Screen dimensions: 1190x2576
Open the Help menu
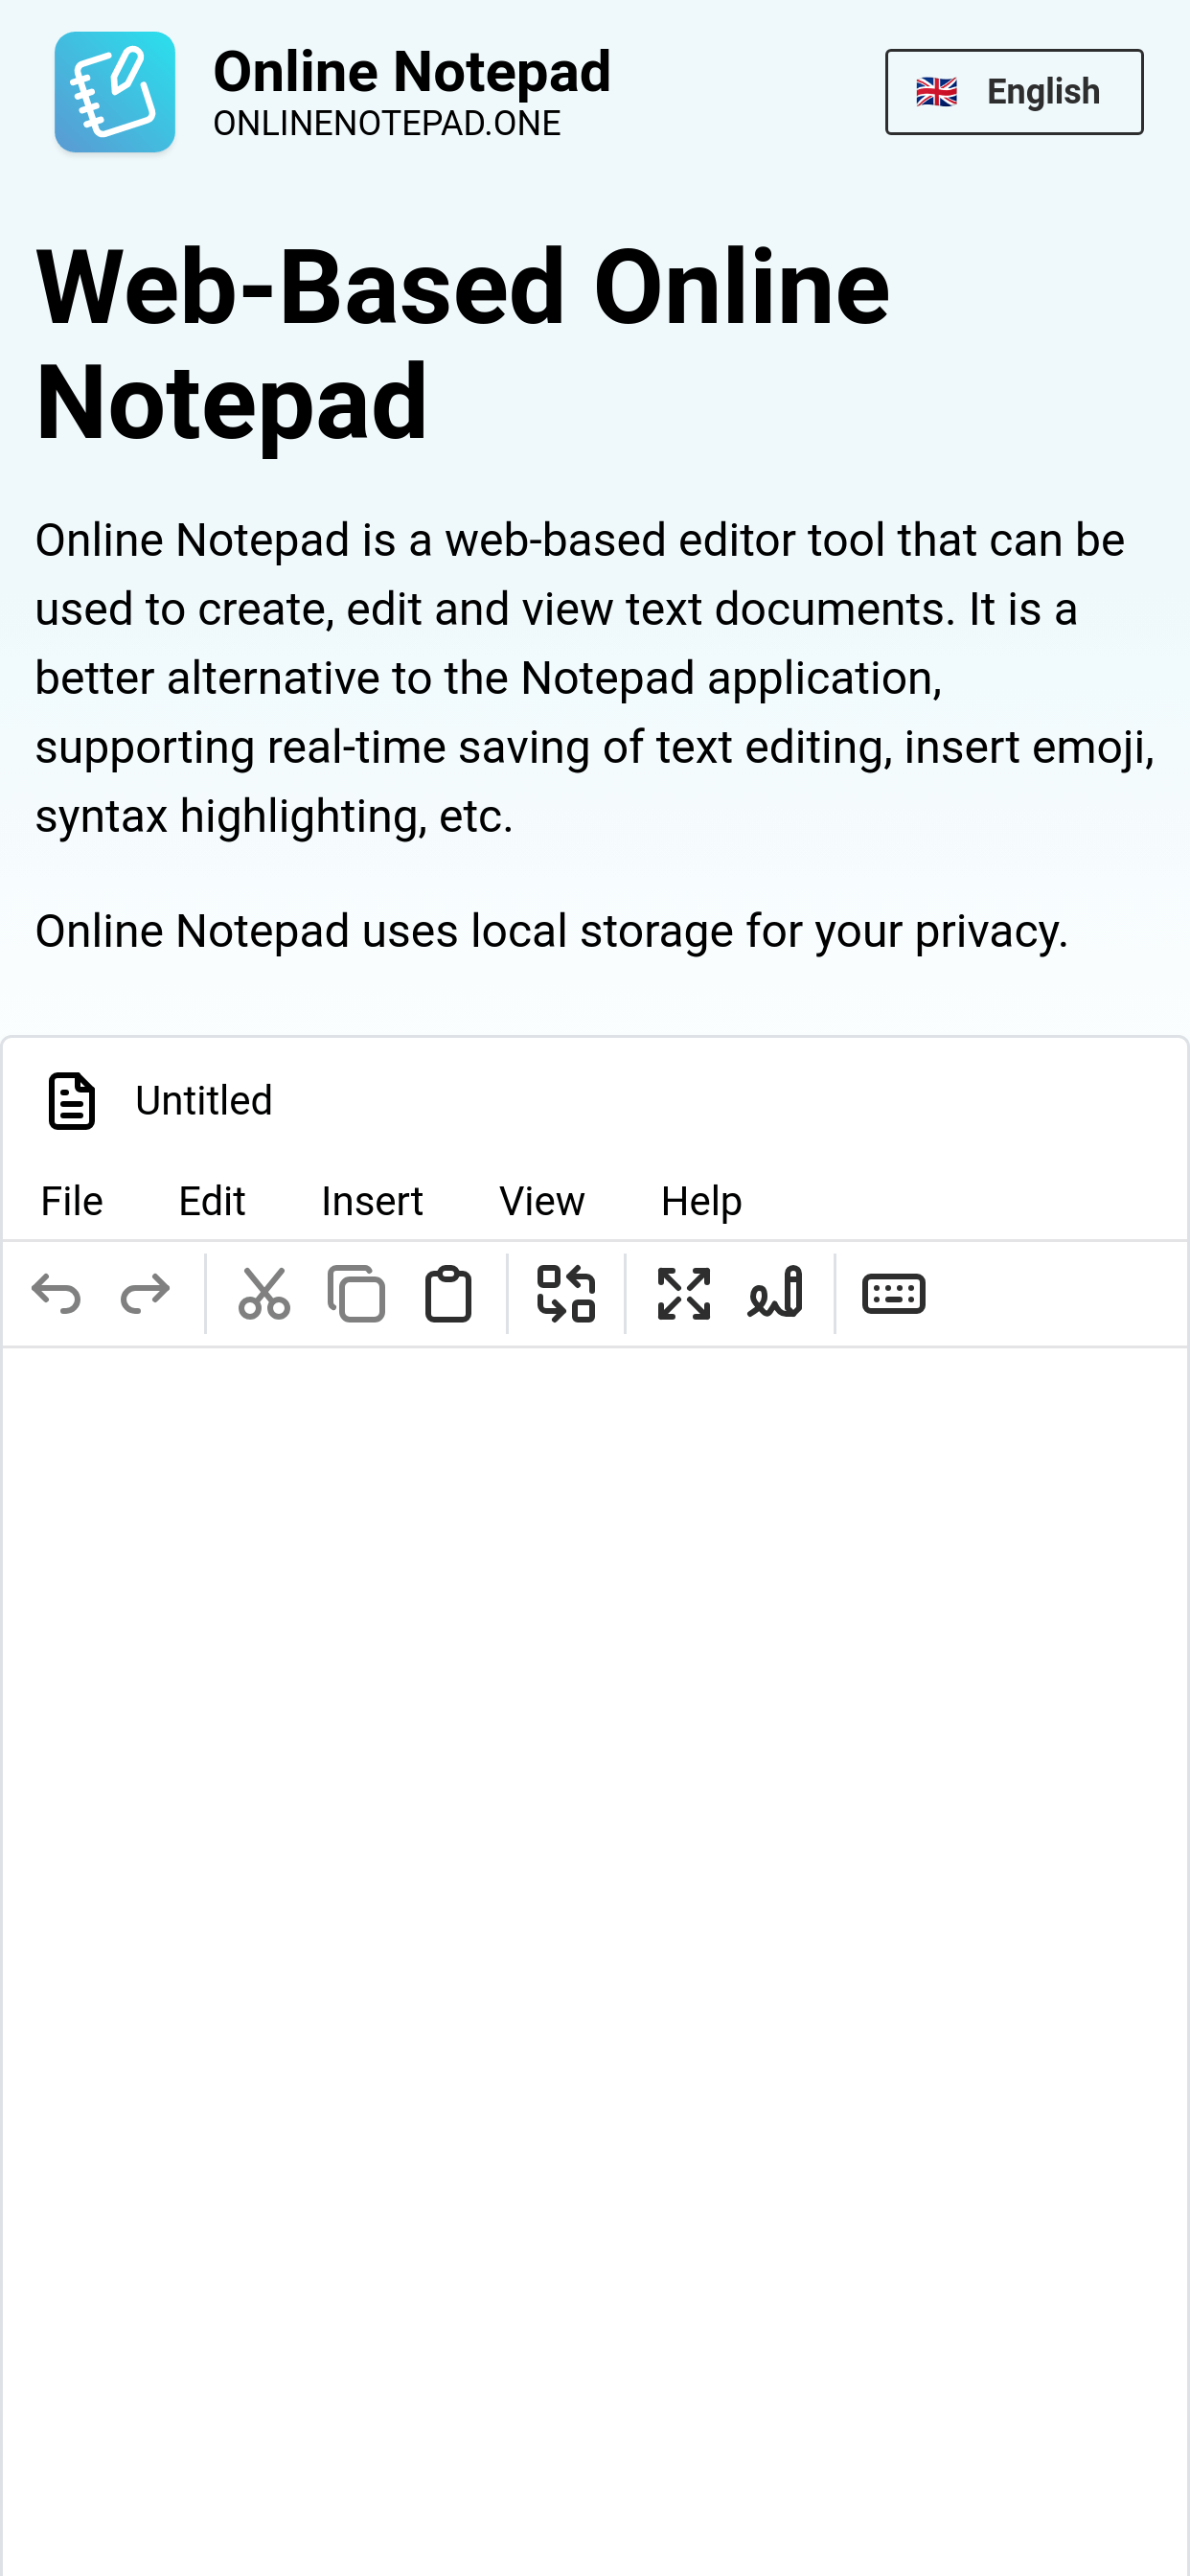(700, 1200)
